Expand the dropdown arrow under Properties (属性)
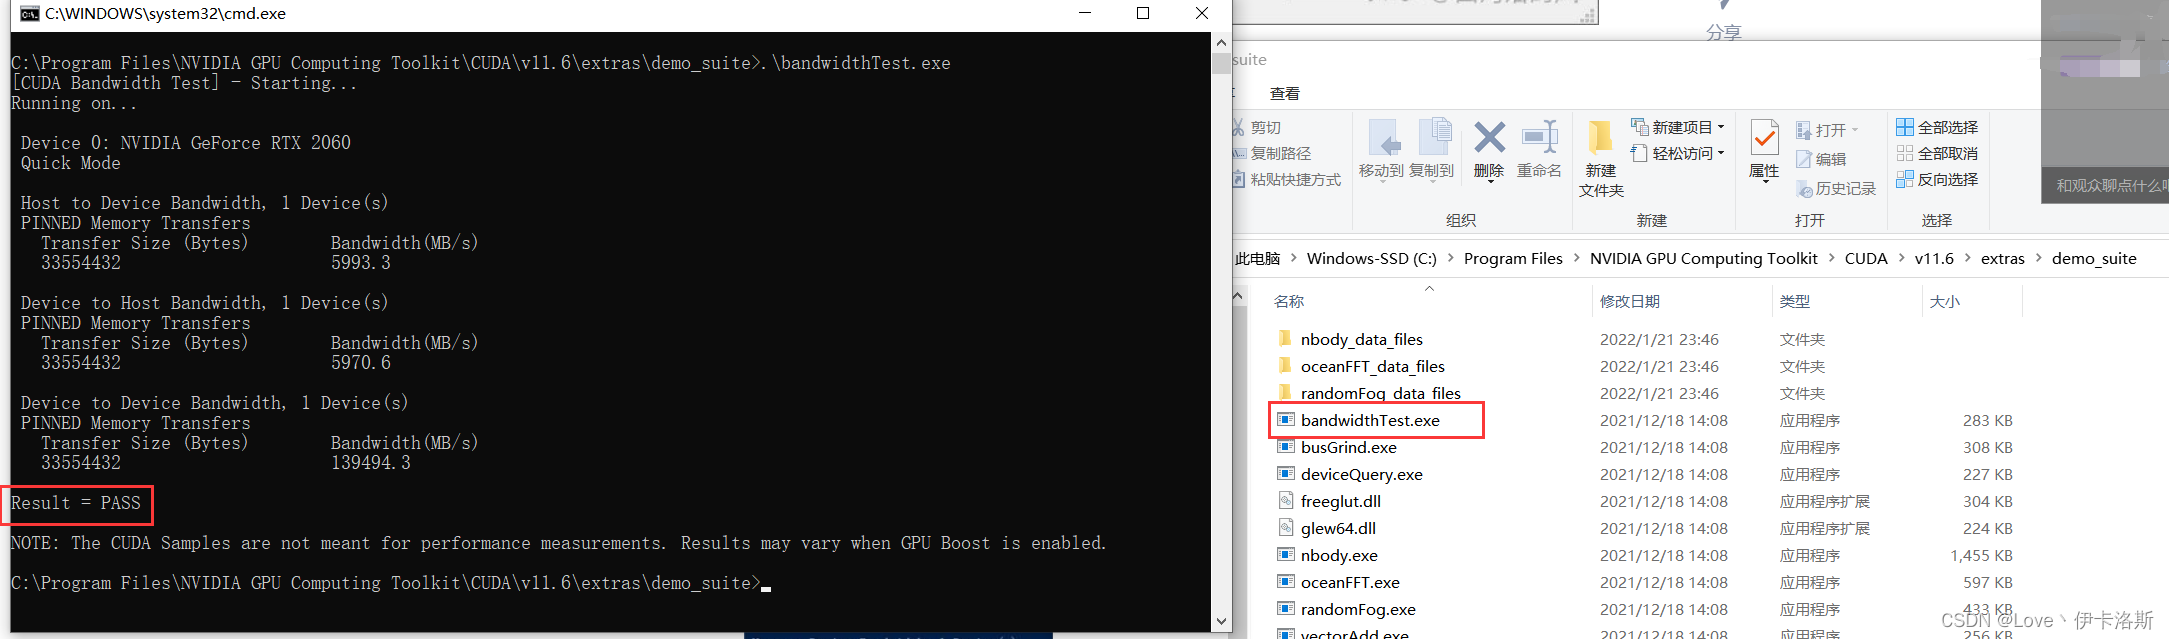The width and height of the screenshot is (2169, 639). 1764,182
